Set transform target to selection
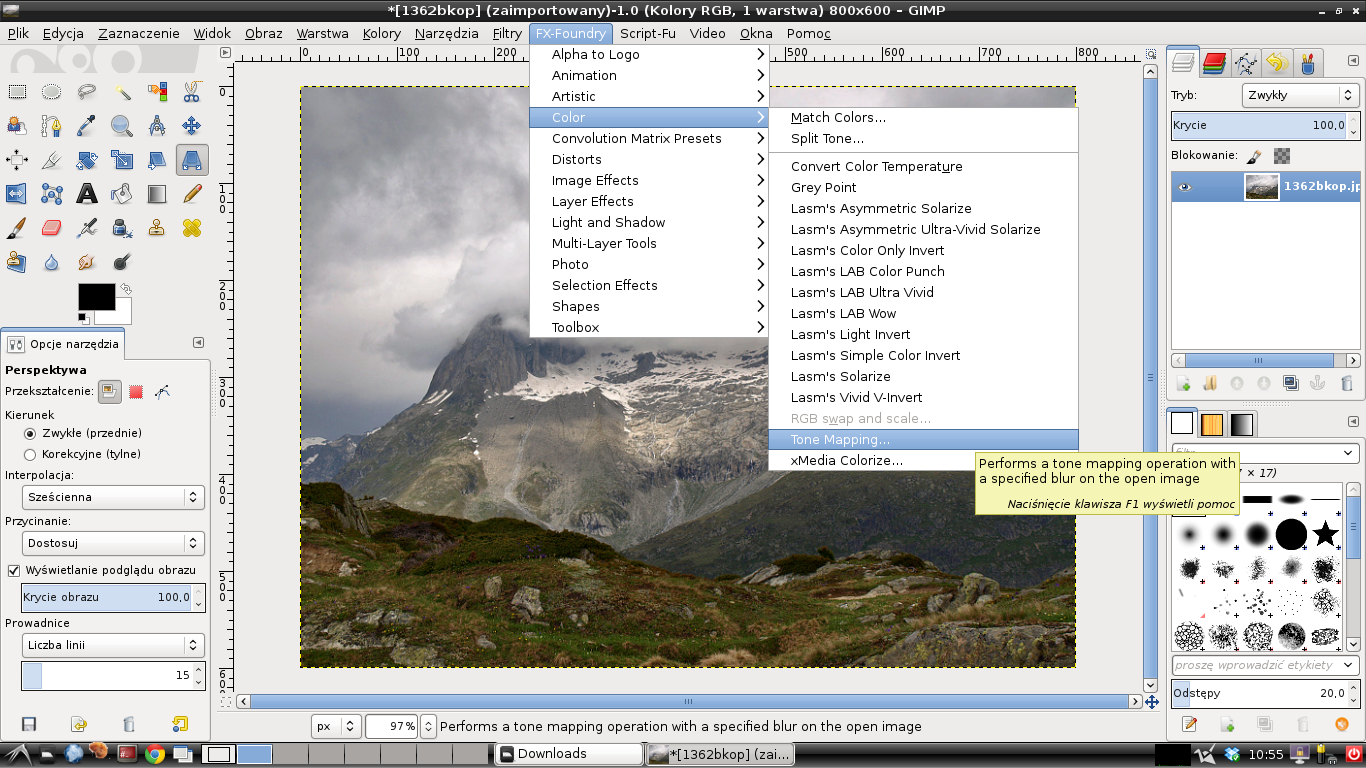The height and width of the screenshot is (768, 1366). [136, 392]
